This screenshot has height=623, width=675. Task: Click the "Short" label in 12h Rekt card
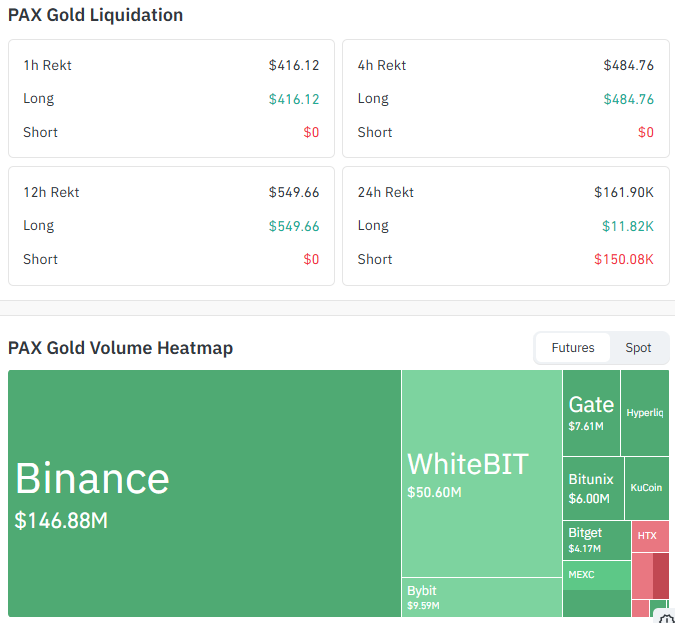pos(40,259)
